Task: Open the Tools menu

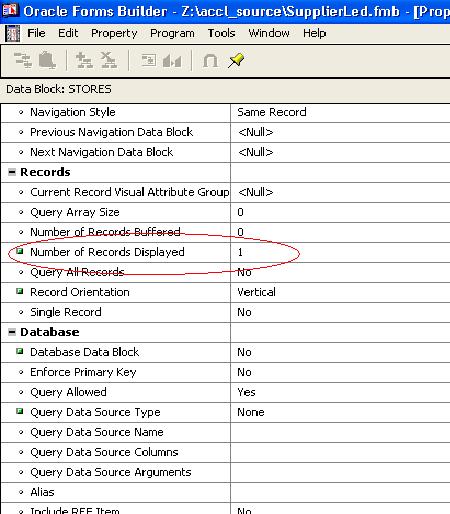Action: point(221,33)
